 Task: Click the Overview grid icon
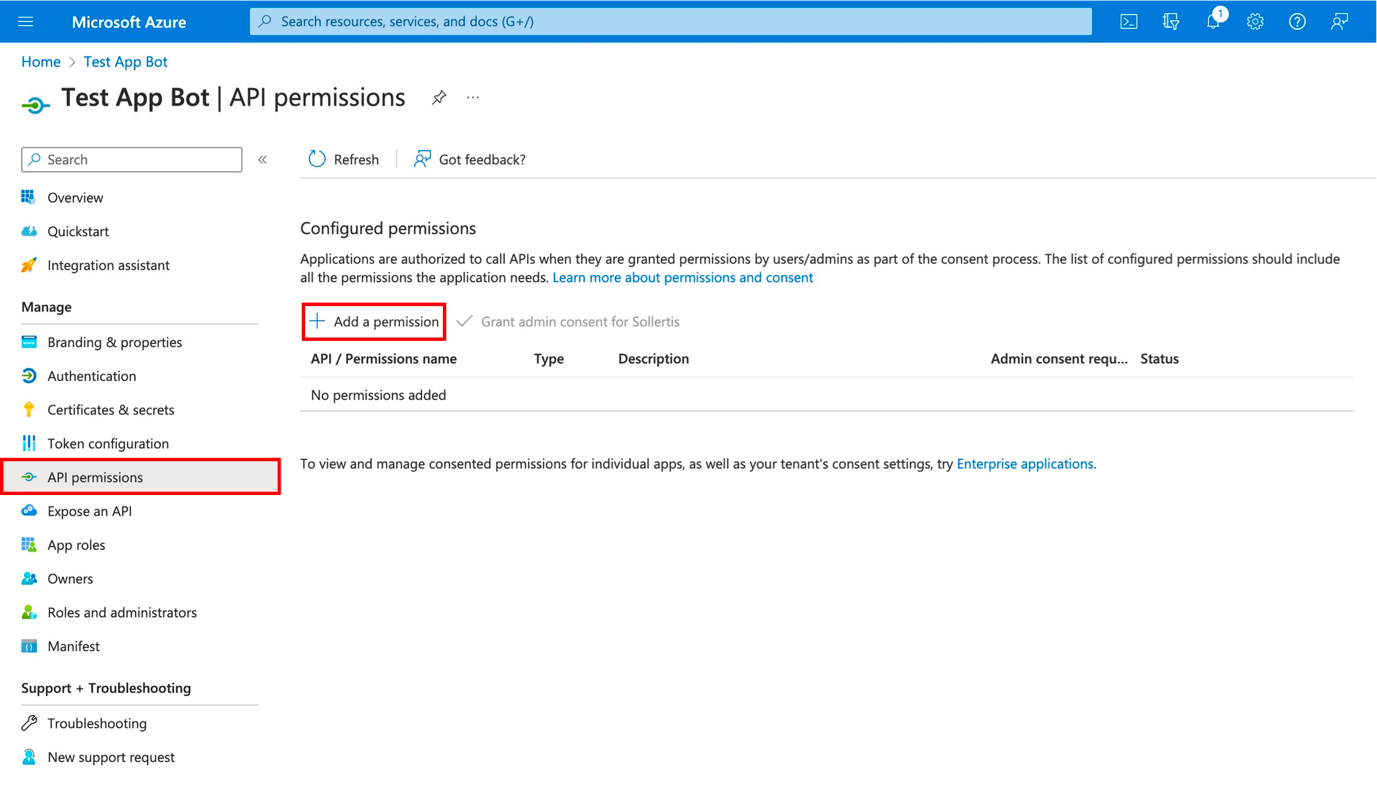(29, 197)
